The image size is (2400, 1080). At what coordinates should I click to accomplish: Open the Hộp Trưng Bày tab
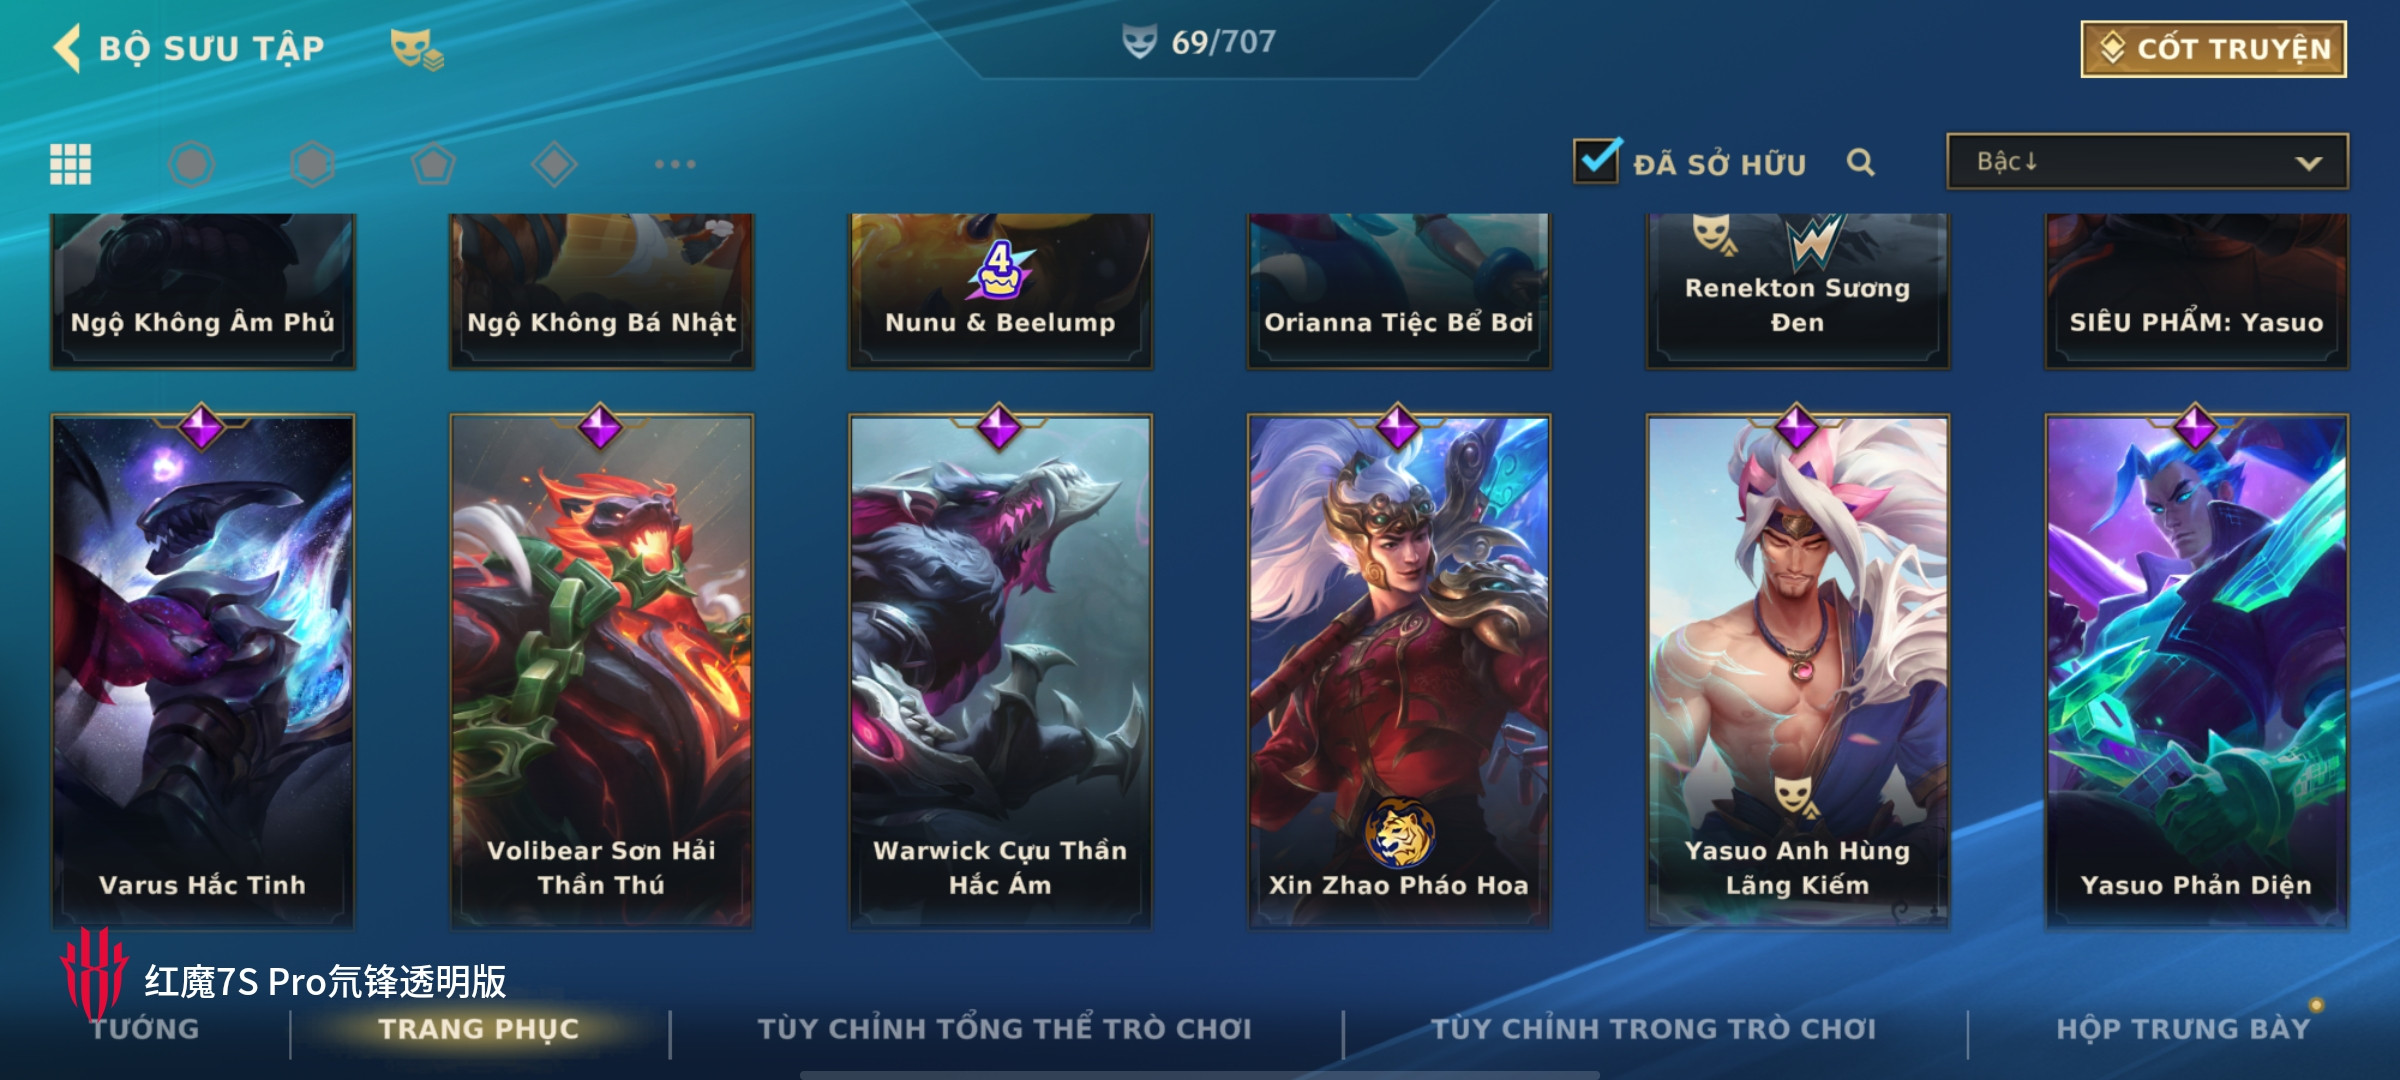click(2183, 1029)
